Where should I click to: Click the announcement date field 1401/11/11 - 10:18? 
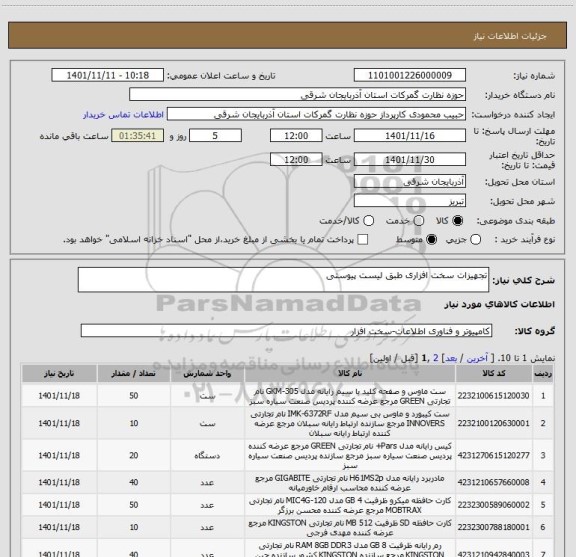pos(108,75)
